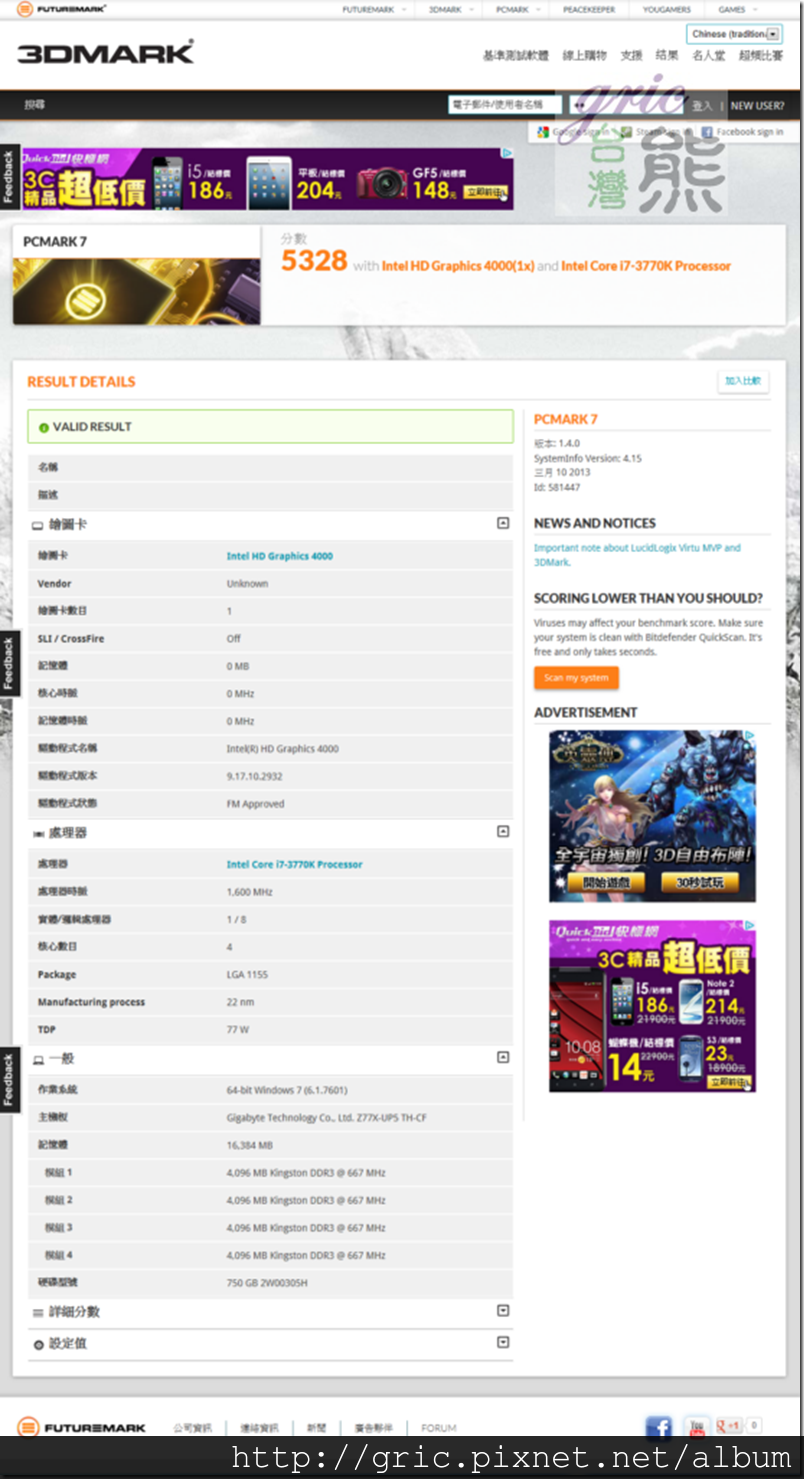This screenshot has width=804, height=1479.
Task: Open the 公司資訊 footer link
Action: click(192, 1428)
